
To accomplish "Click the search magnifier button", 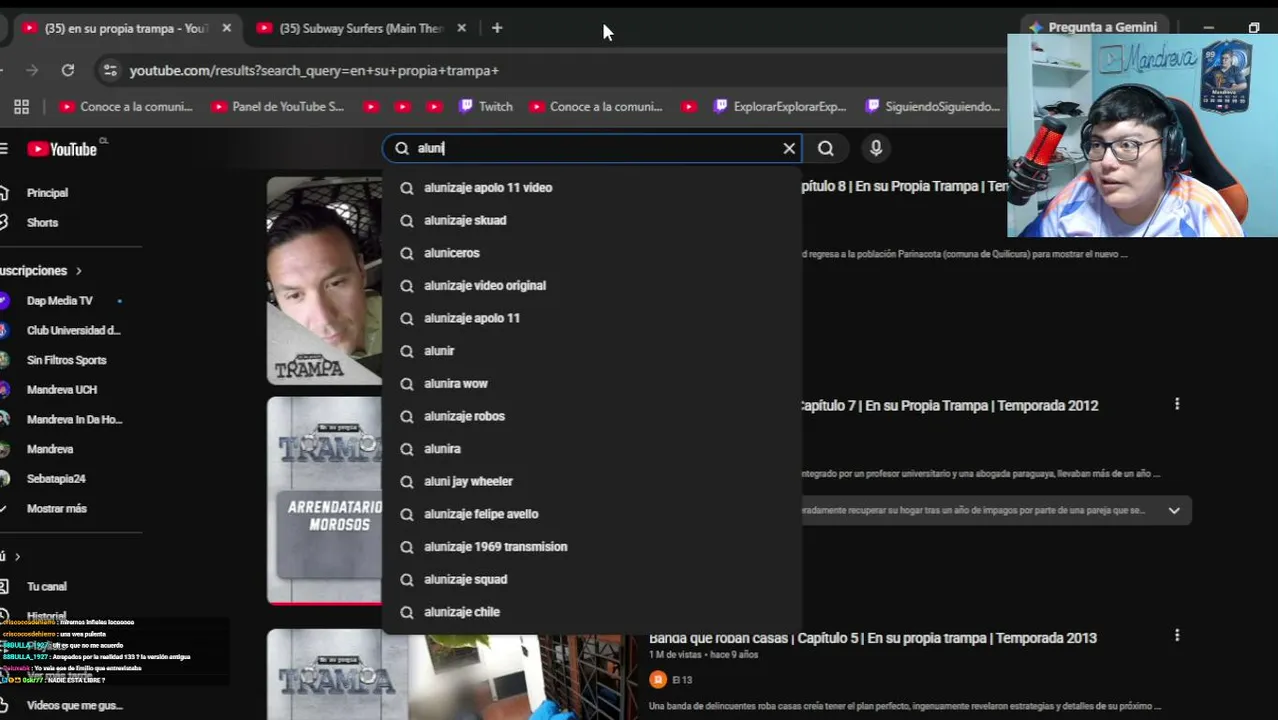I will 826,148.
